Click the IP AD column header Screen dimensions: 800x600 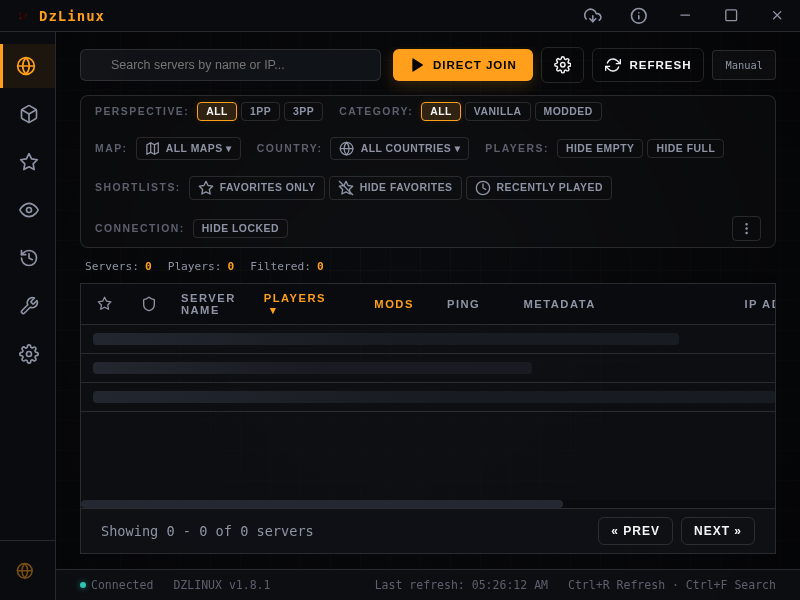759,304
